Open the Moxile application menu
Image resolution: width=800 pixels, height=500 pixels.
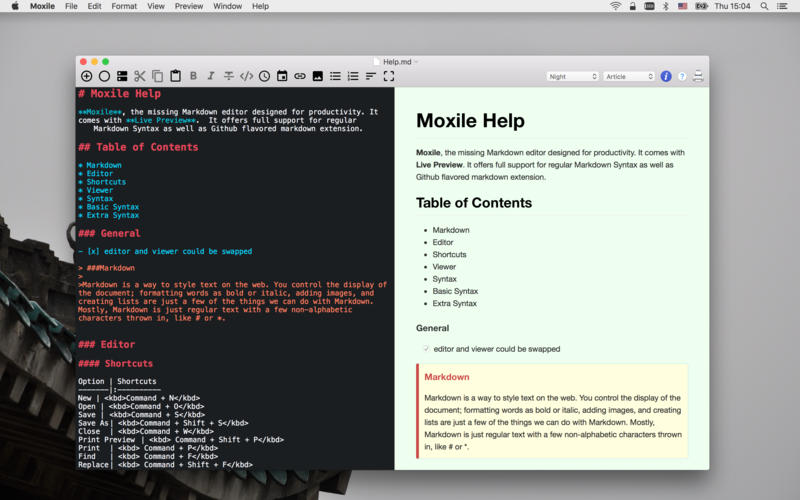tap(42, 6)
